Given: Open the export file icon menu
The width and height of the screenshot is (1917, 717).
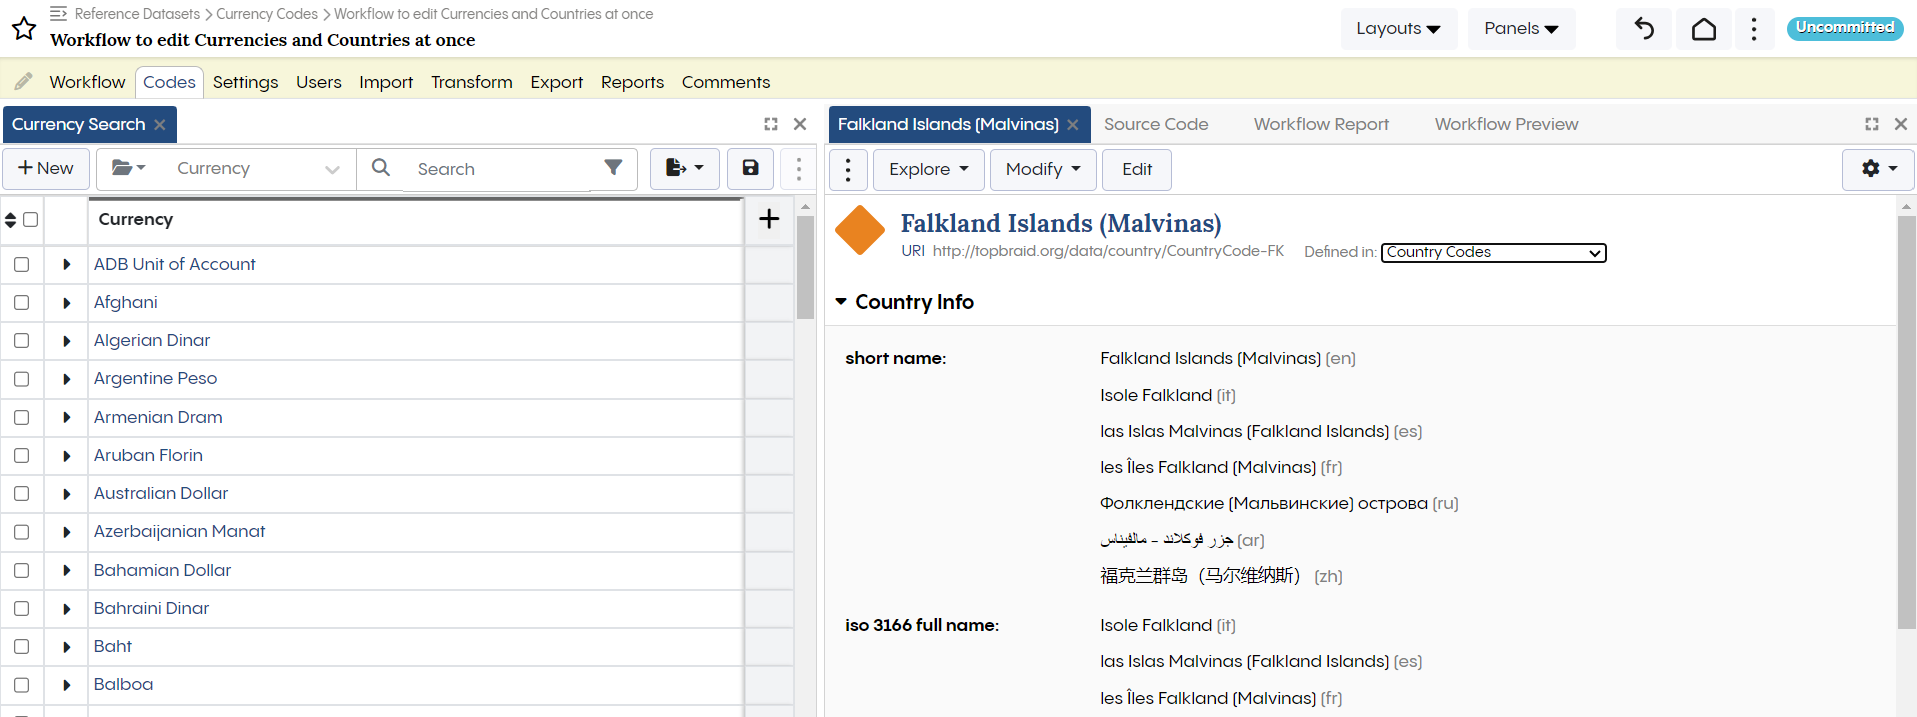Looking at the screenshot, I should coord(684,168).
